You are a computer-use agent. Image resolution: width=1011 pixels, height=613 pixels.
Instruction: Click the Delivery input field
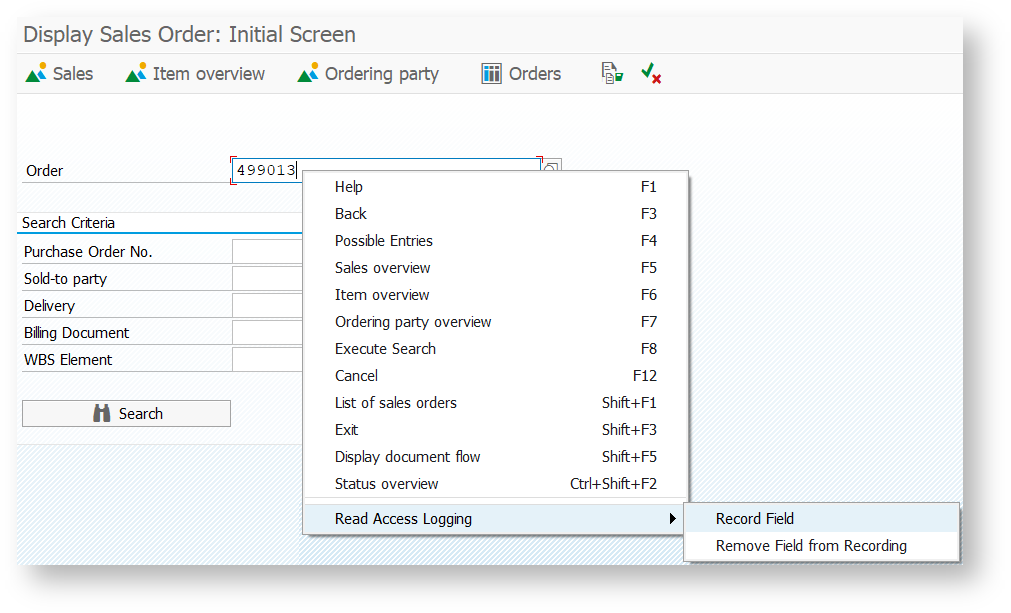pyautogui.click(x=267, y=306)
